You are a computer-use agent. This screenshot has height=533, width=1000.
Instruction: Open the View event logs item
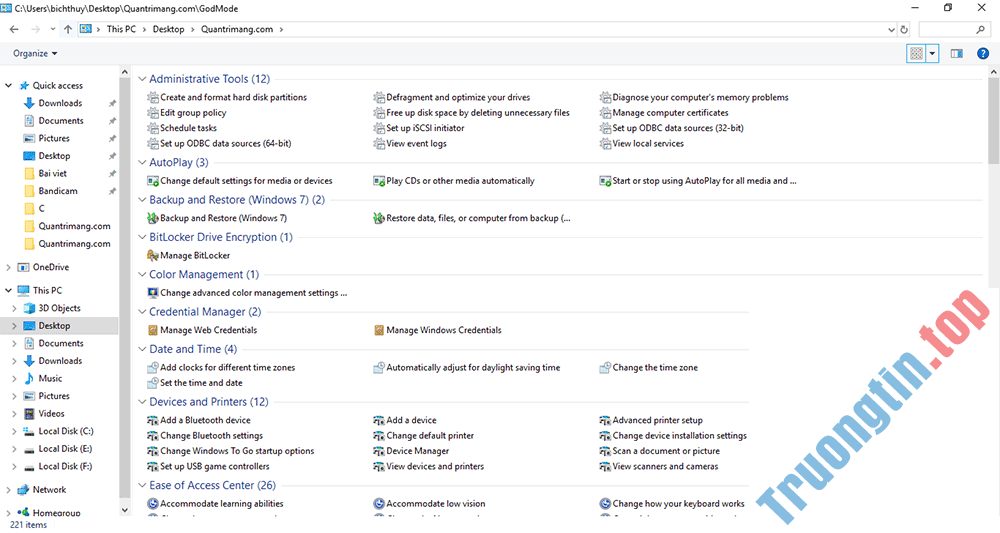(x=416, y=144)
